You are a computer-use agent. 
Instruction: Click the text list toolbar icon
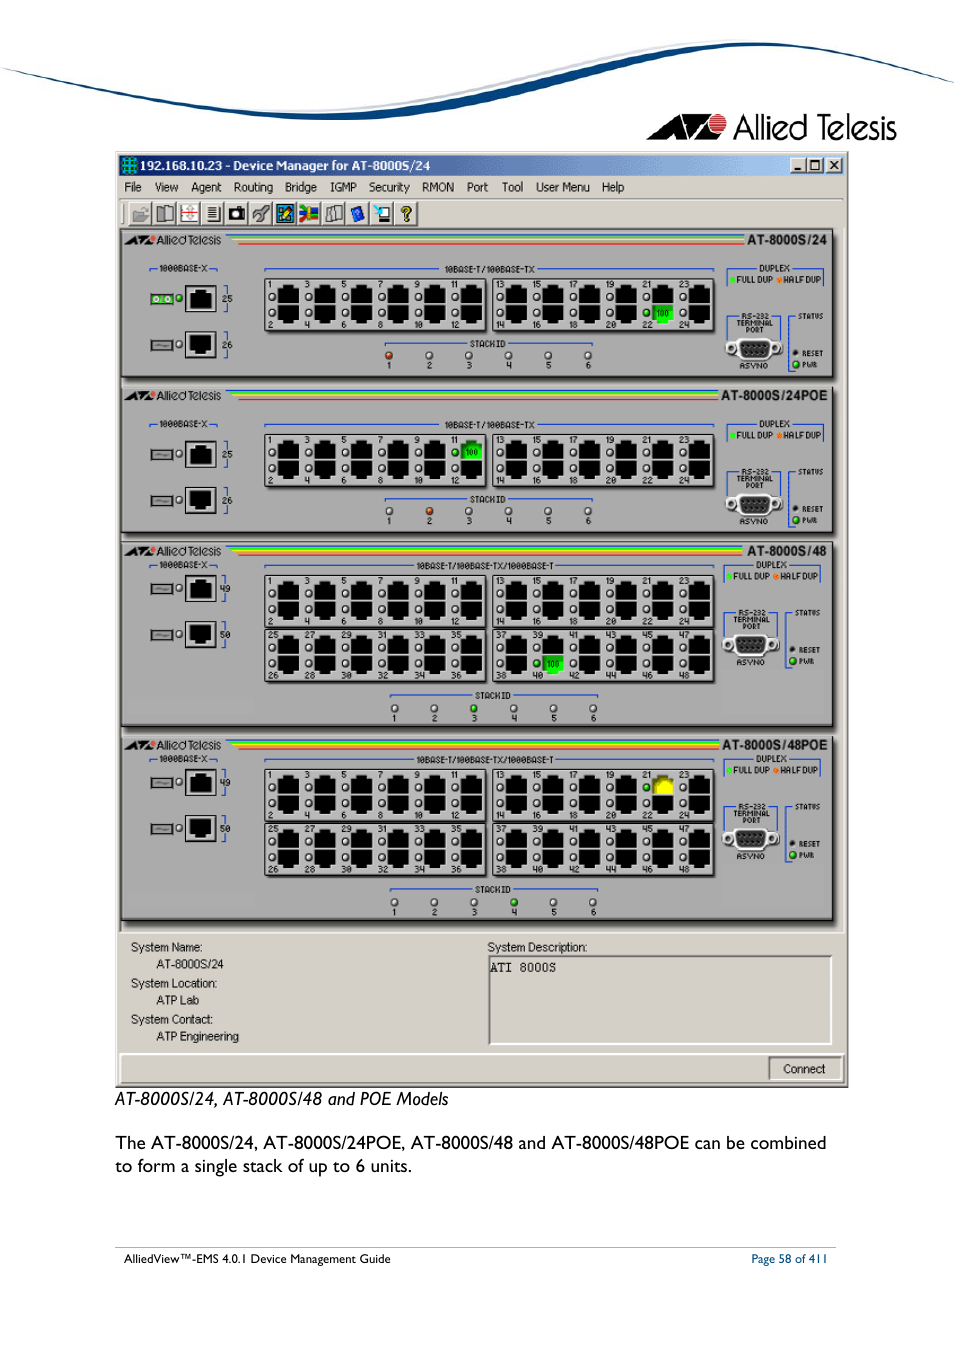point(213,213)
